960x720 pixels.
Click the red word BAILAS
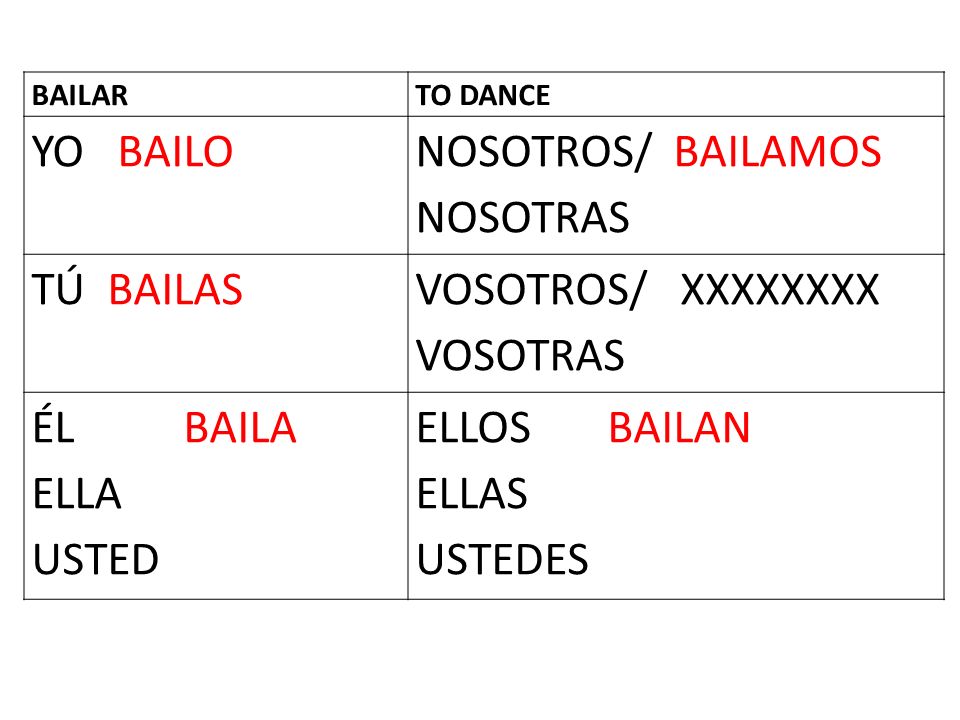pyautogui.click(x=176, y=290)
